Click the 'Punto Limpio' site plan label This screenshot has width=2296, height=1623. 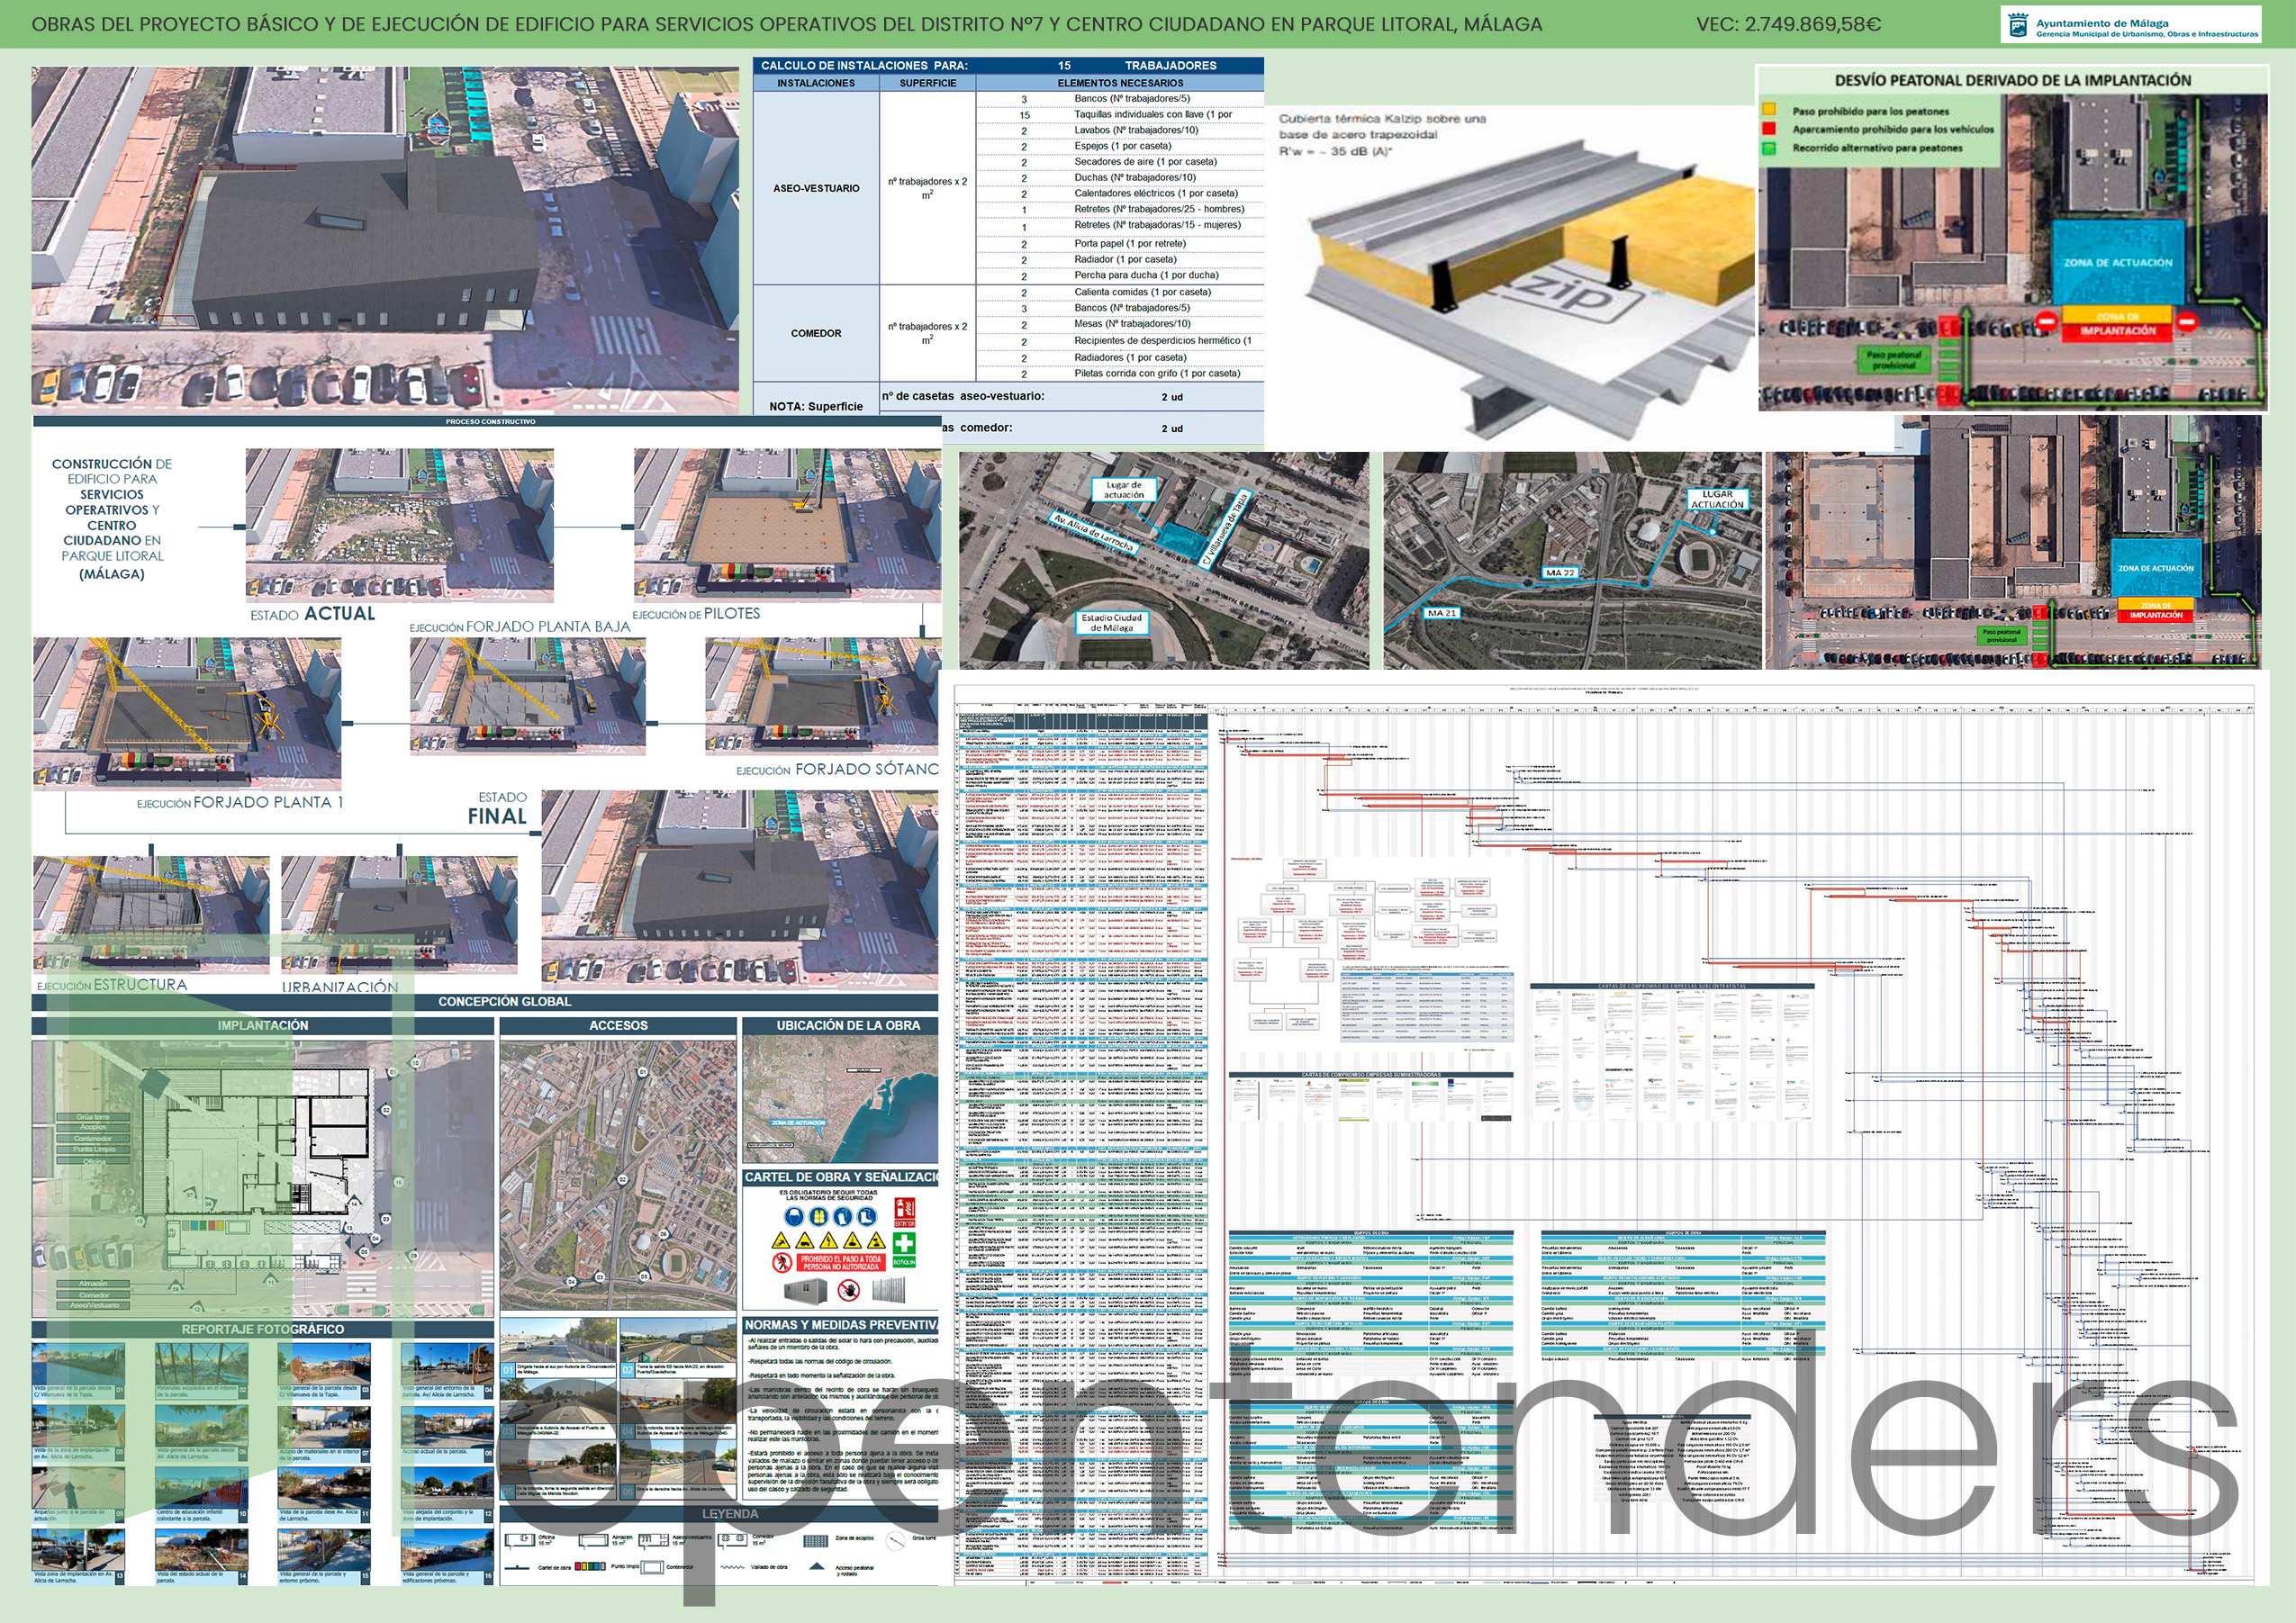pyautogui.click(x=94, y=1150)
